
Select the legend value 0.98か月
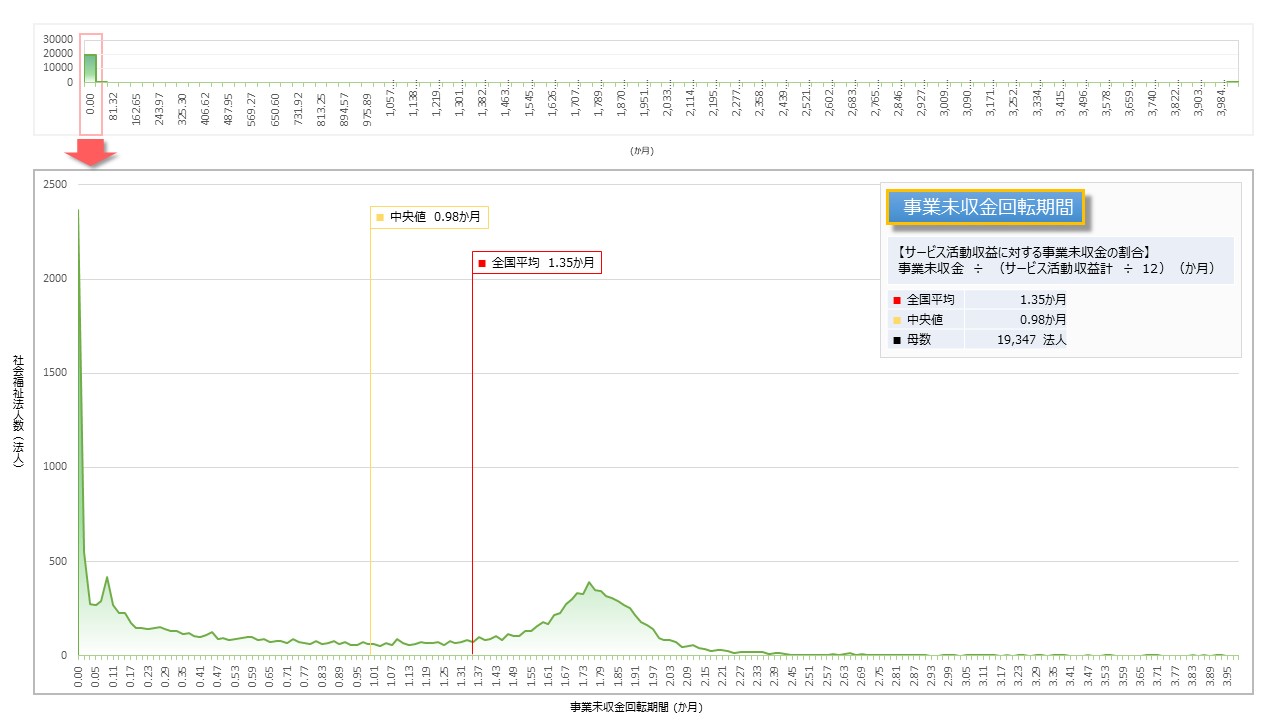pos(1043,320)
